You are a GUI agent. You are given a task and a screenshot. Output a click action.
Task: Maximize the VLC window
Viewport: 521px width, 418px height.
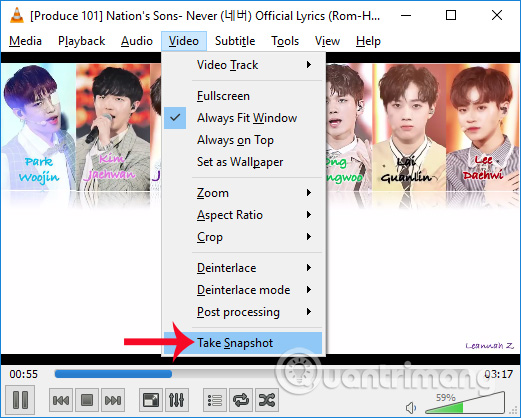coord(451,15)
